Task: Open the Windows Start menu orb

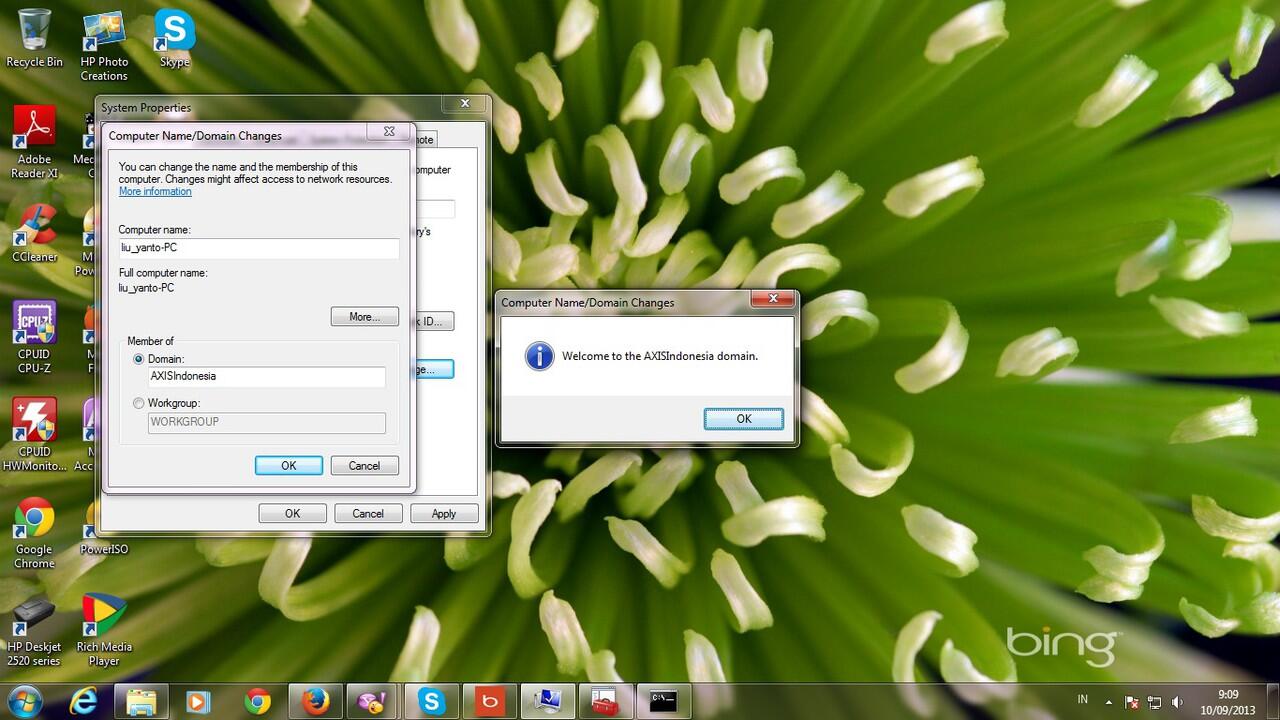Action: 23,701
